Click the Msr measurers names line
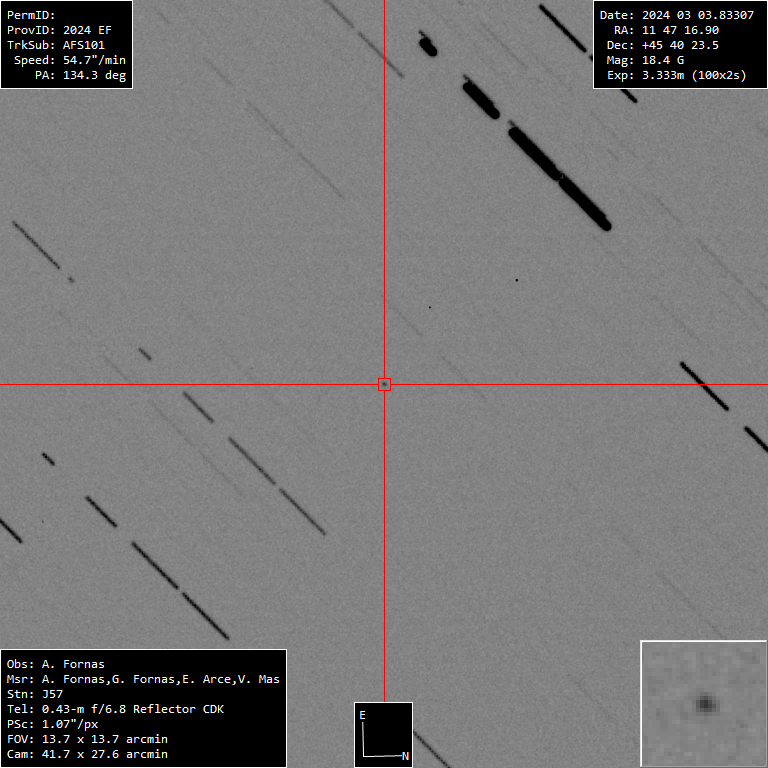This screenshot has width=768, height=768. click(143, 679)
